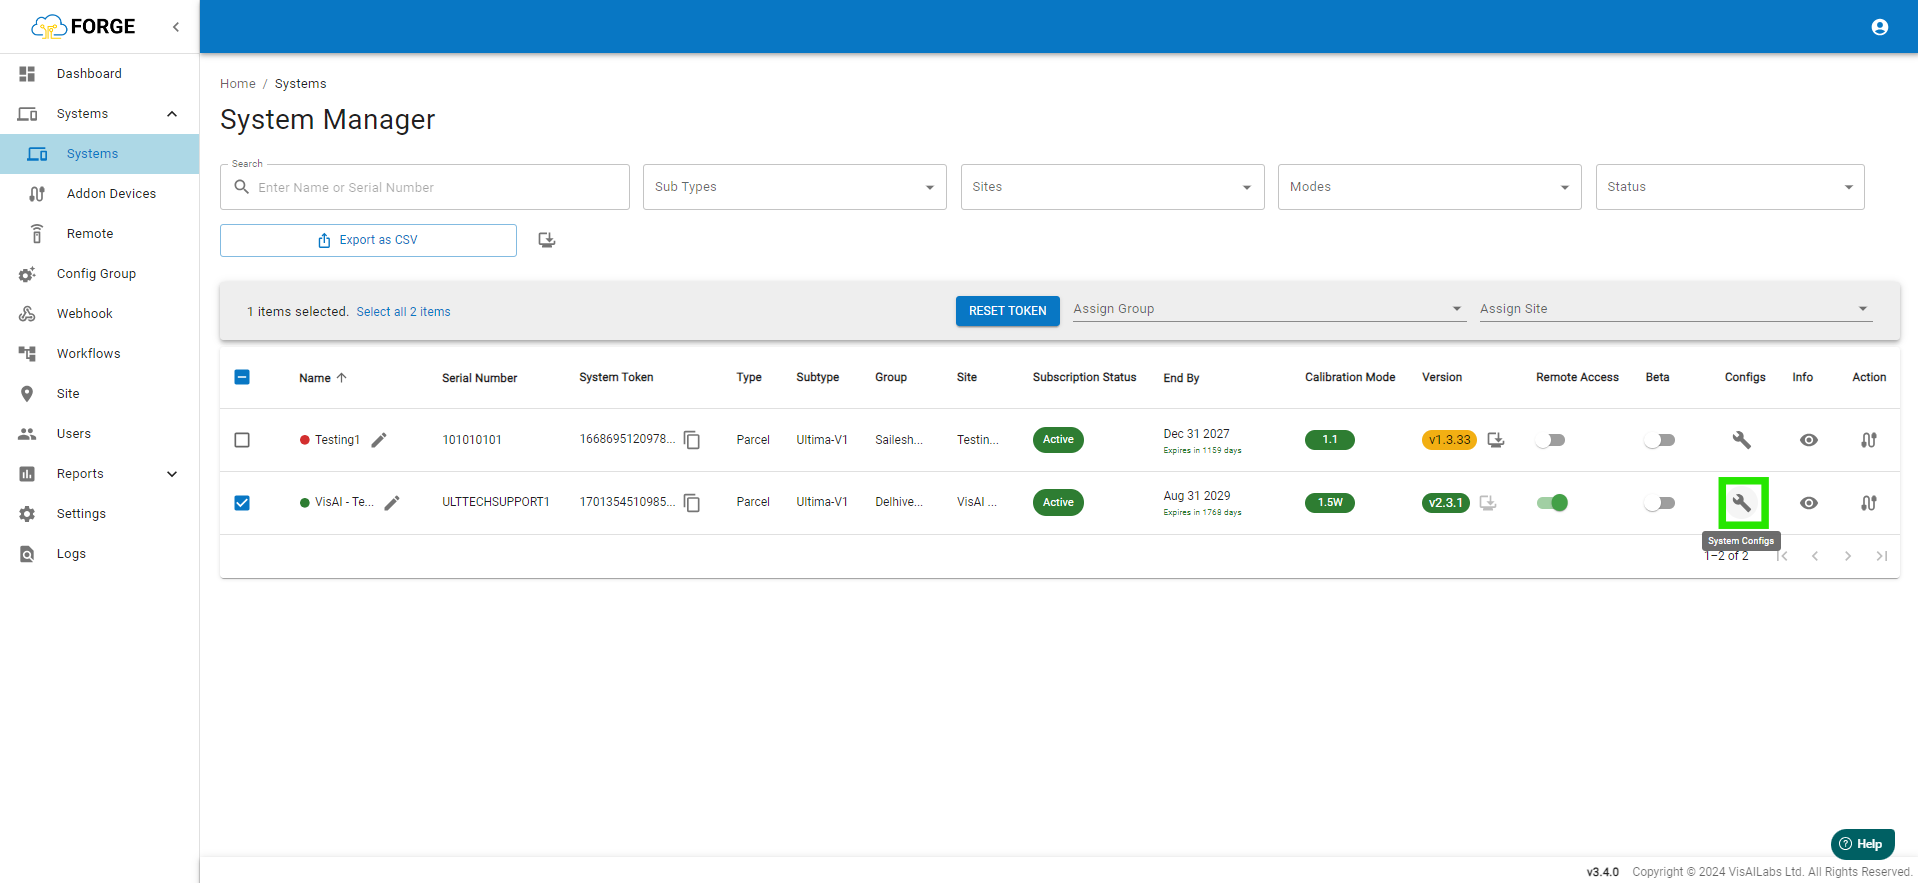Disable Remote Access toggle for VisAI
Screen dimensions: 1918x883
(1552, 503)
